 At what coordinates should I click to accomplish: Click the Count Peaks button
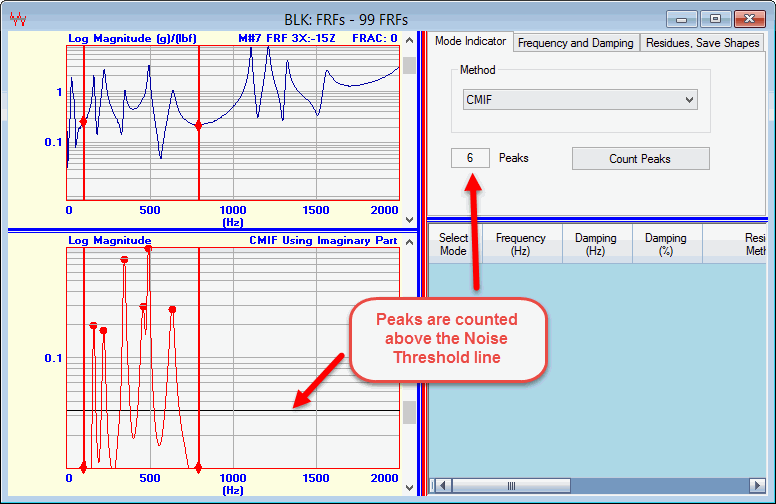(640, 158)
